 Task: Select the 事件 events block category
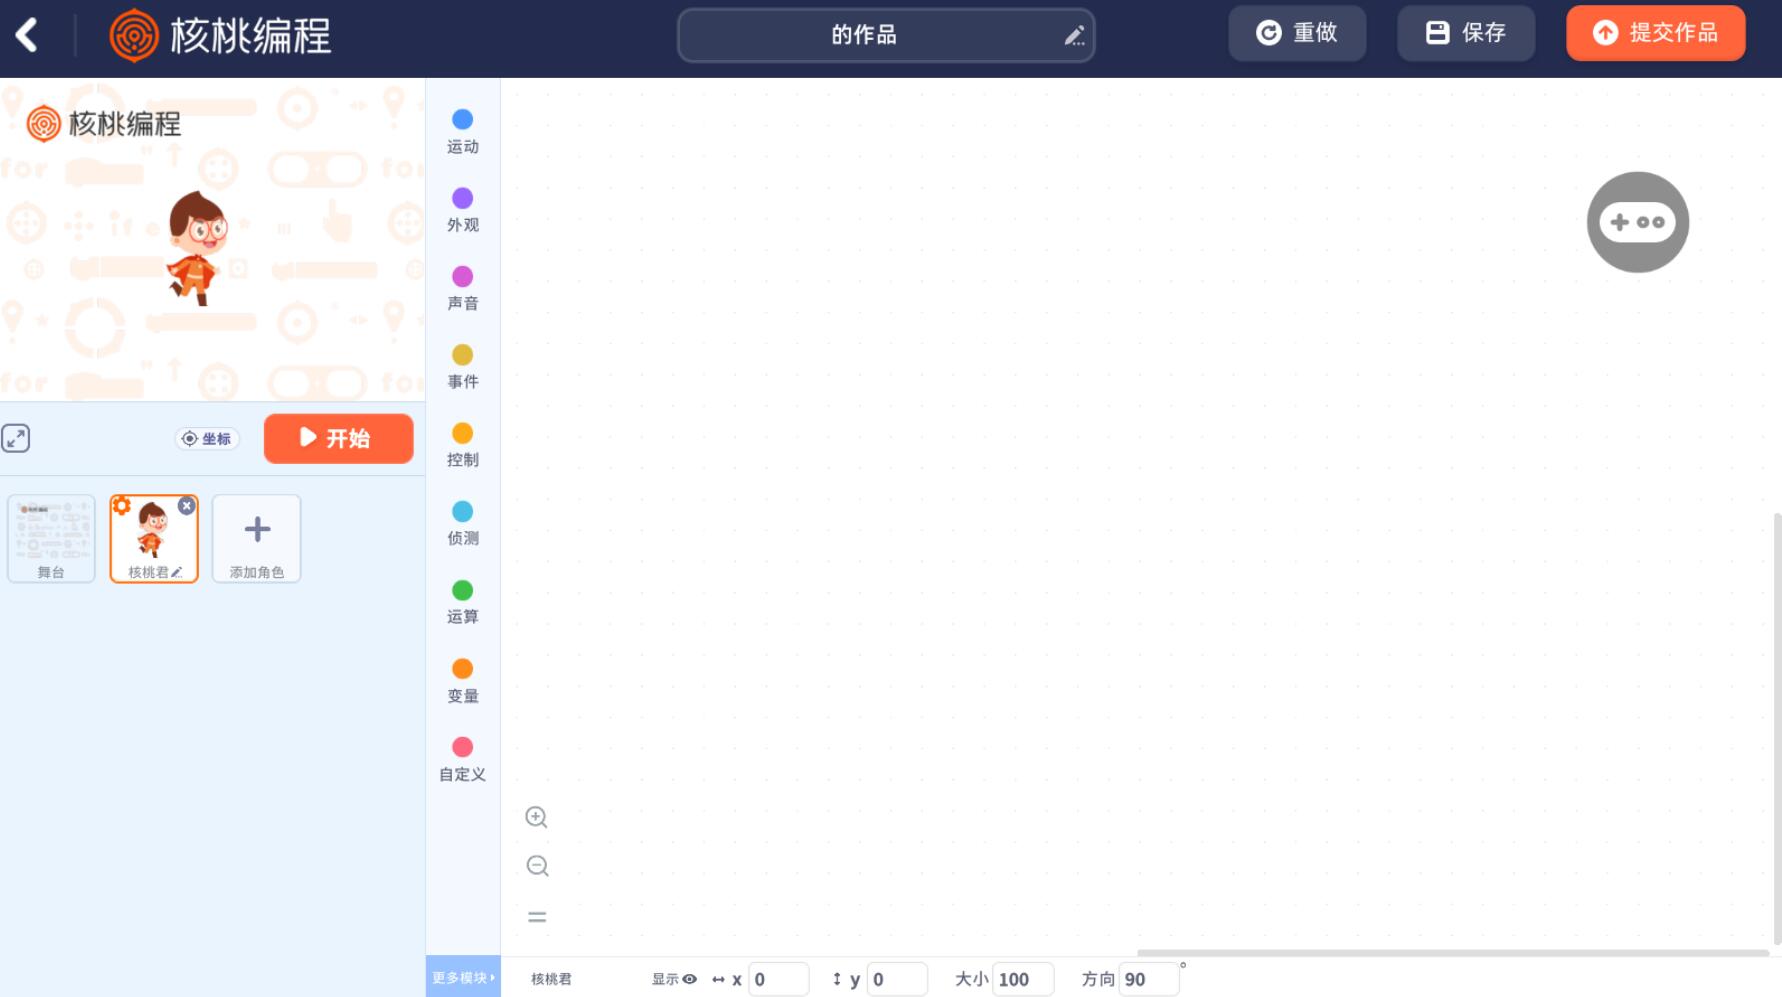[462, 366]
